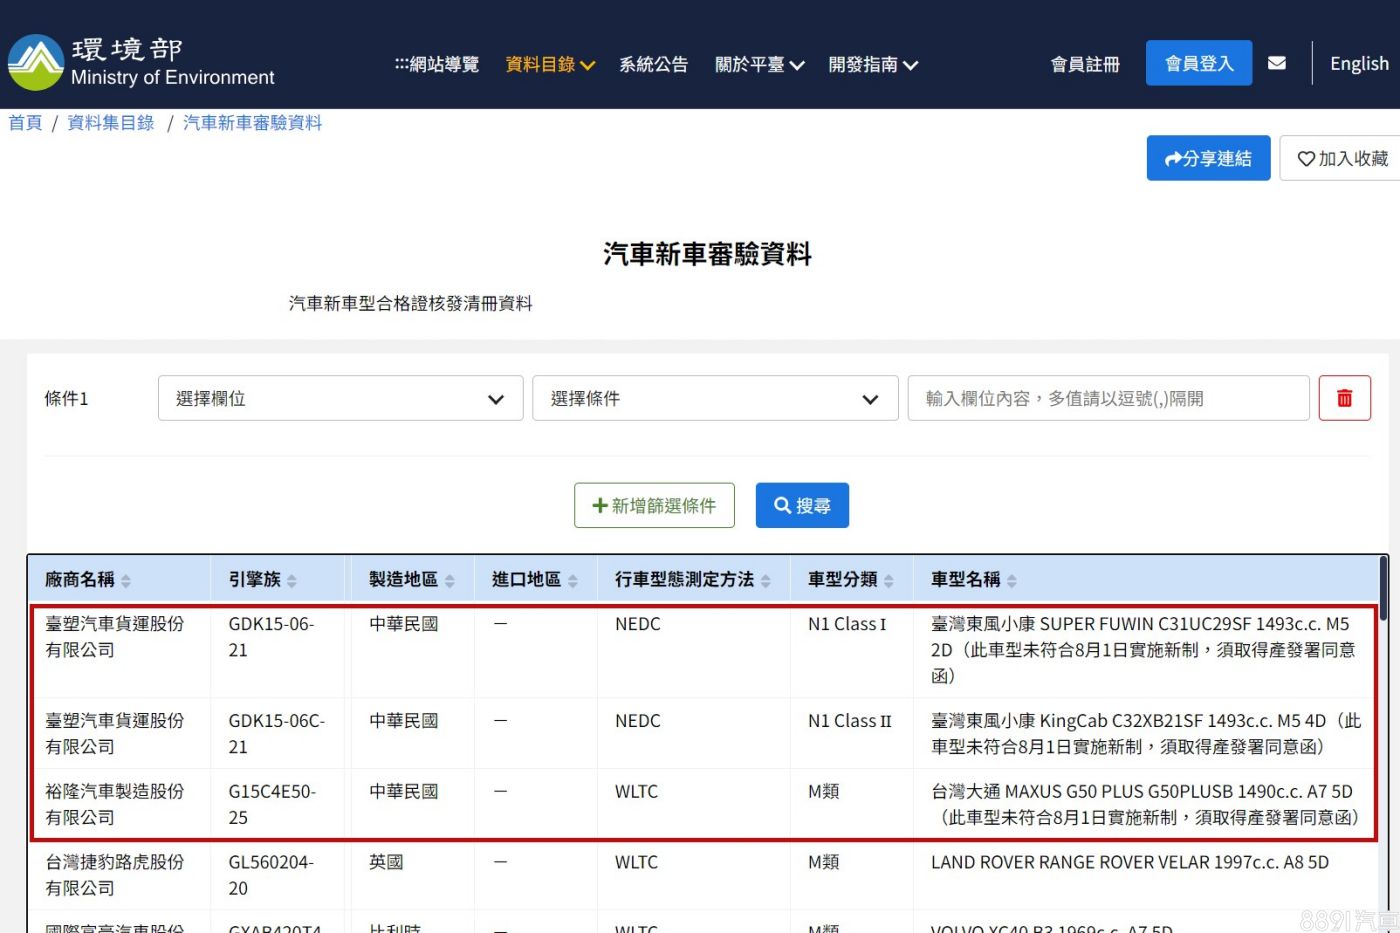Sort by 進口地區 column sort icon
This screenshot has width=1400, height=933.
(x=573, y=581)
